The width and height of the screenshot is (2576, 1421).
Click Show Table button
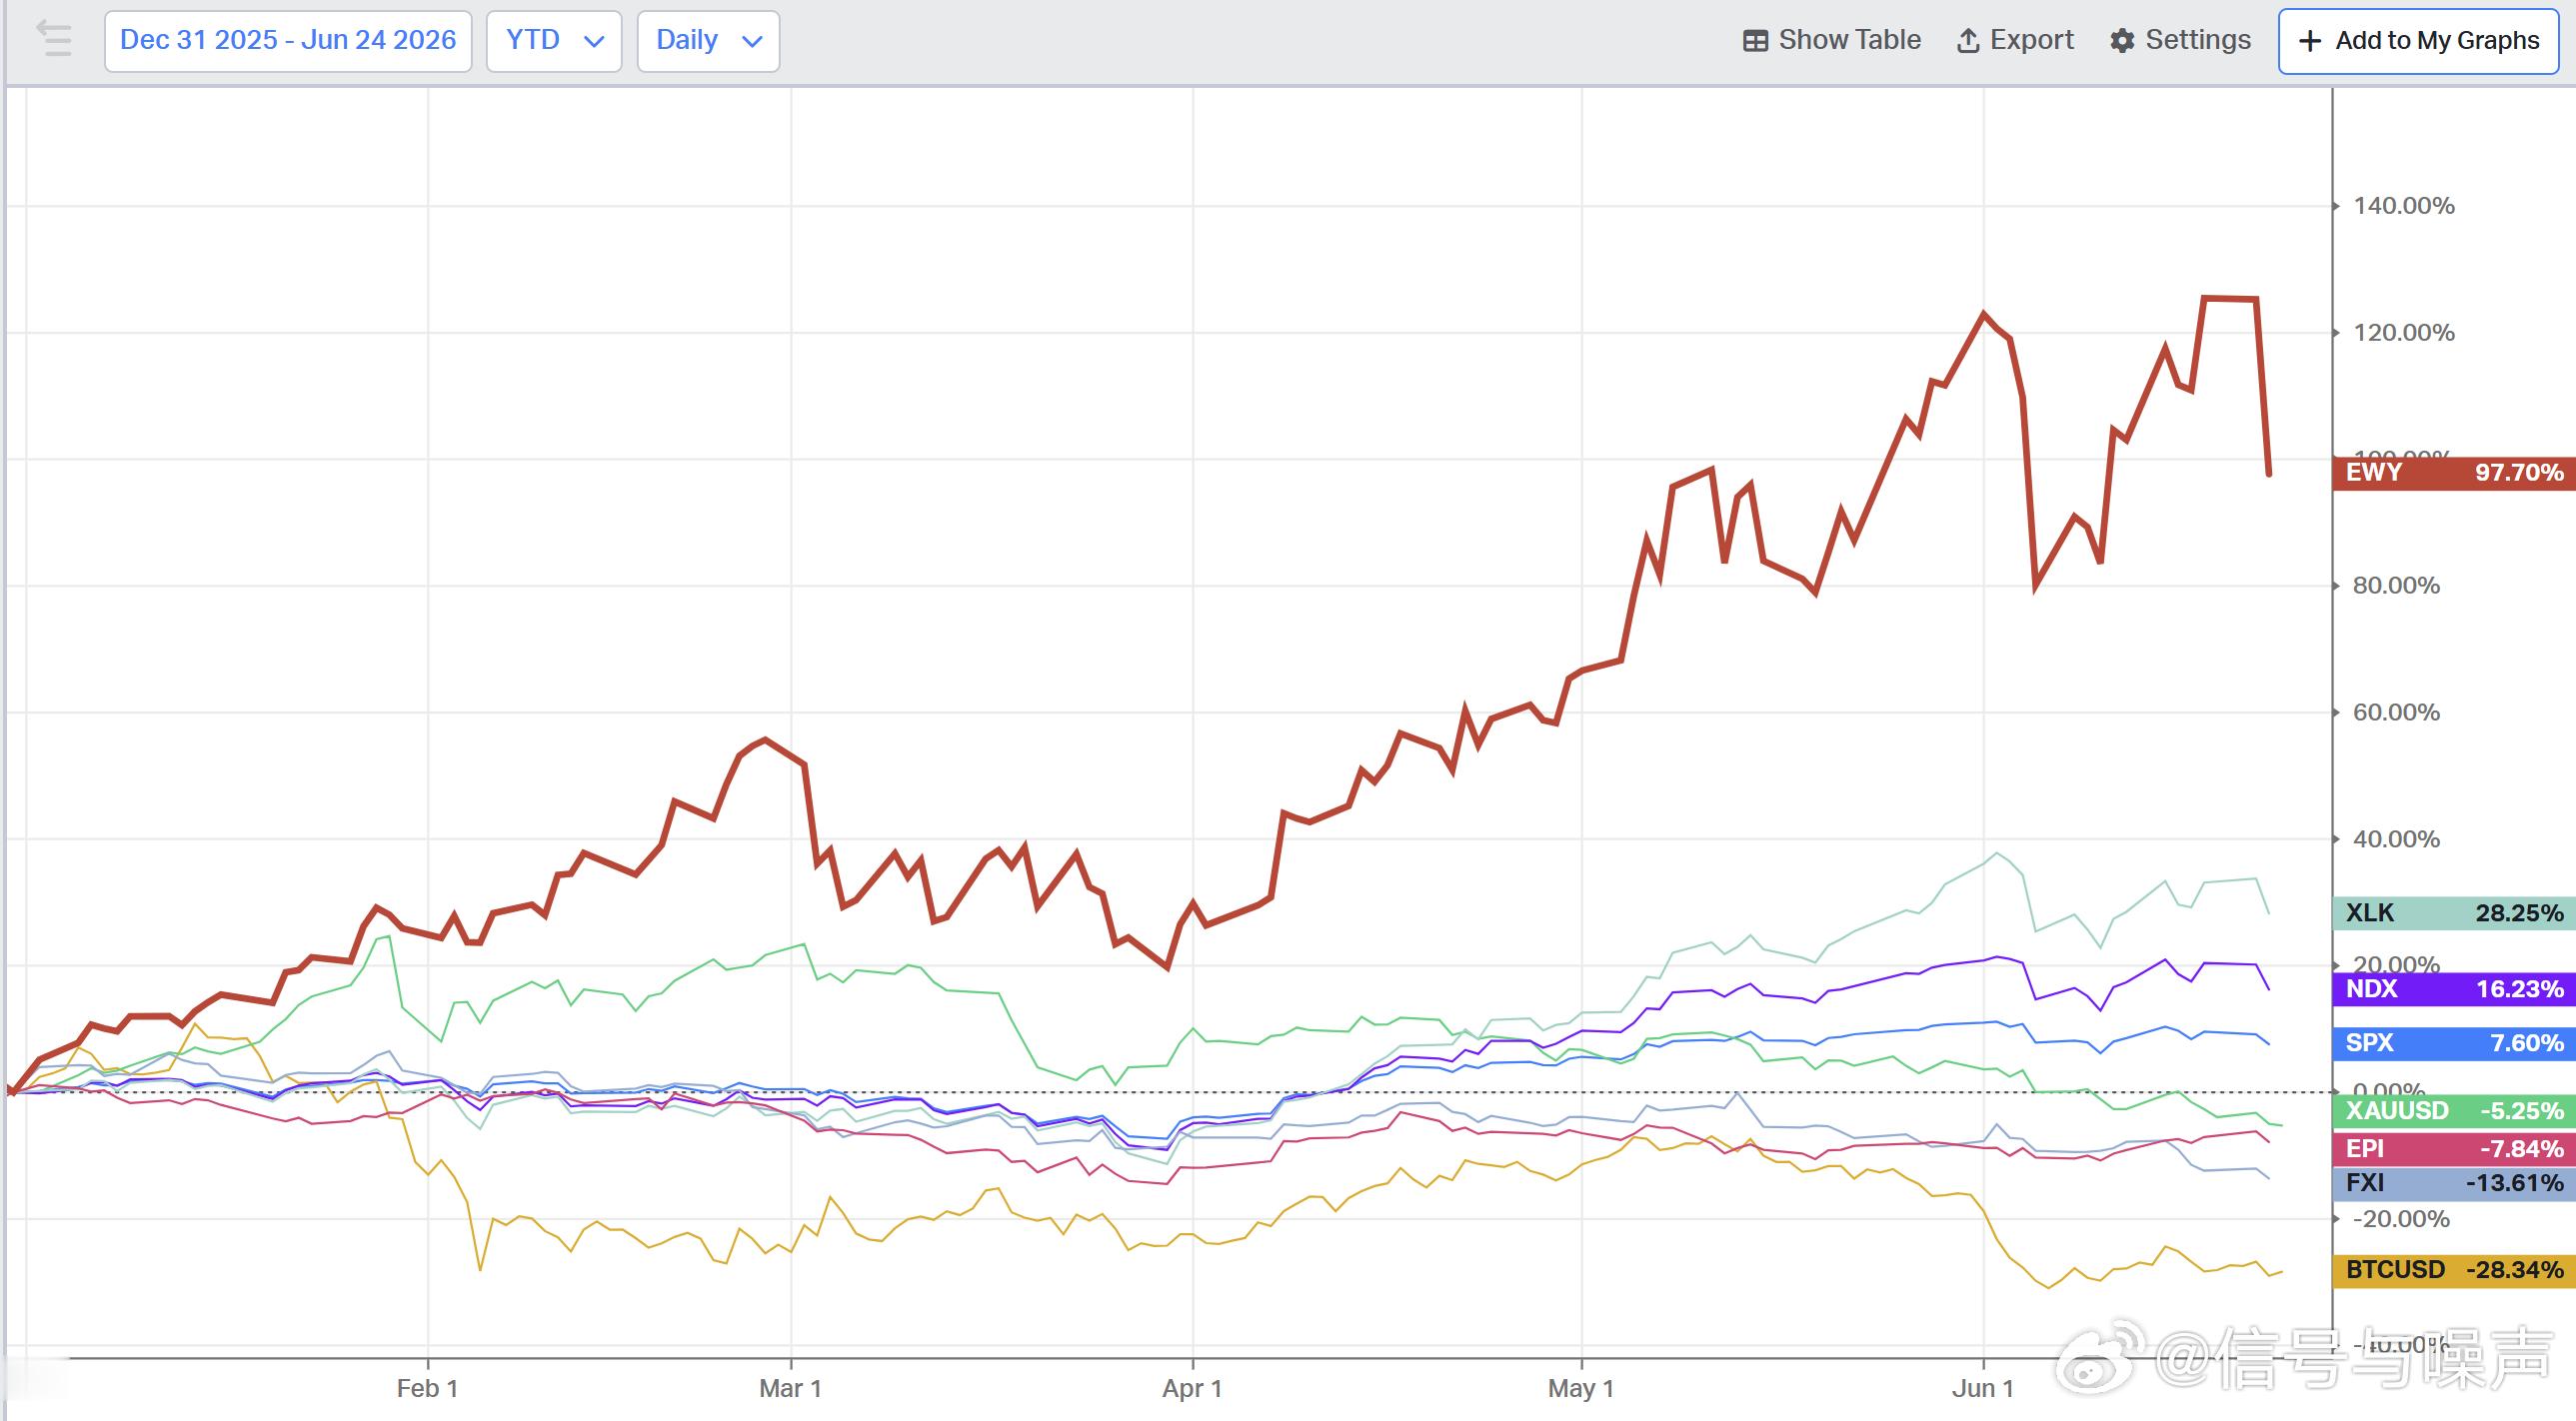coord(1832,40)
